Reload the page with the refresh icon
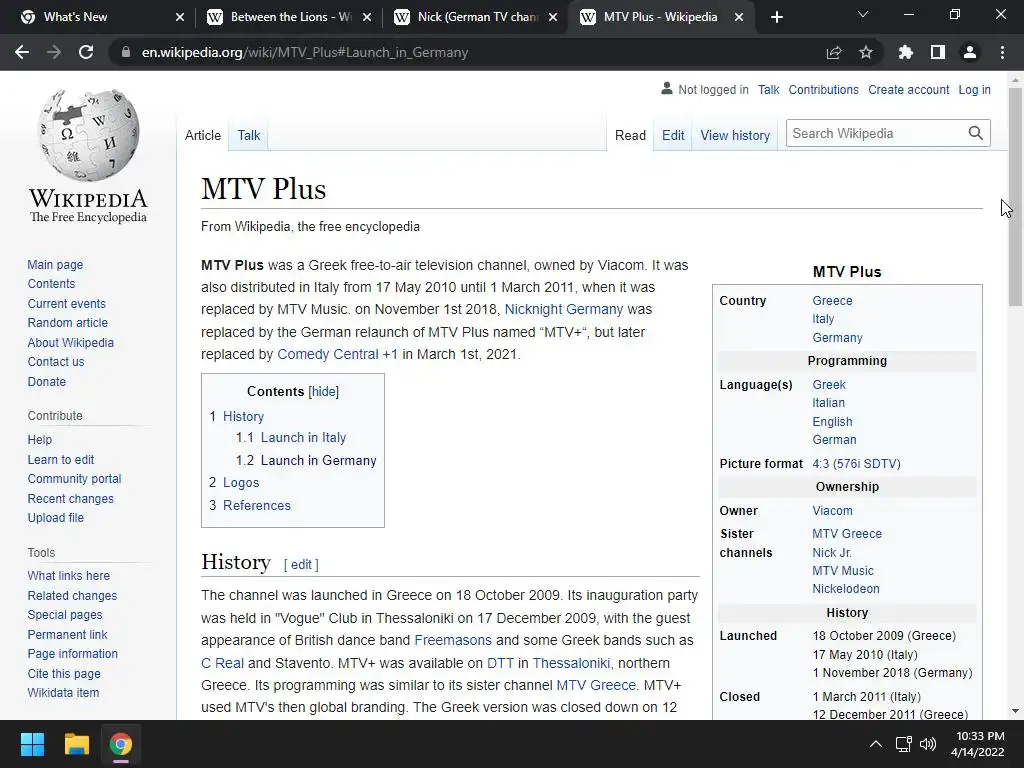The height and width of the screenshot is (768, 1024). 86,52
